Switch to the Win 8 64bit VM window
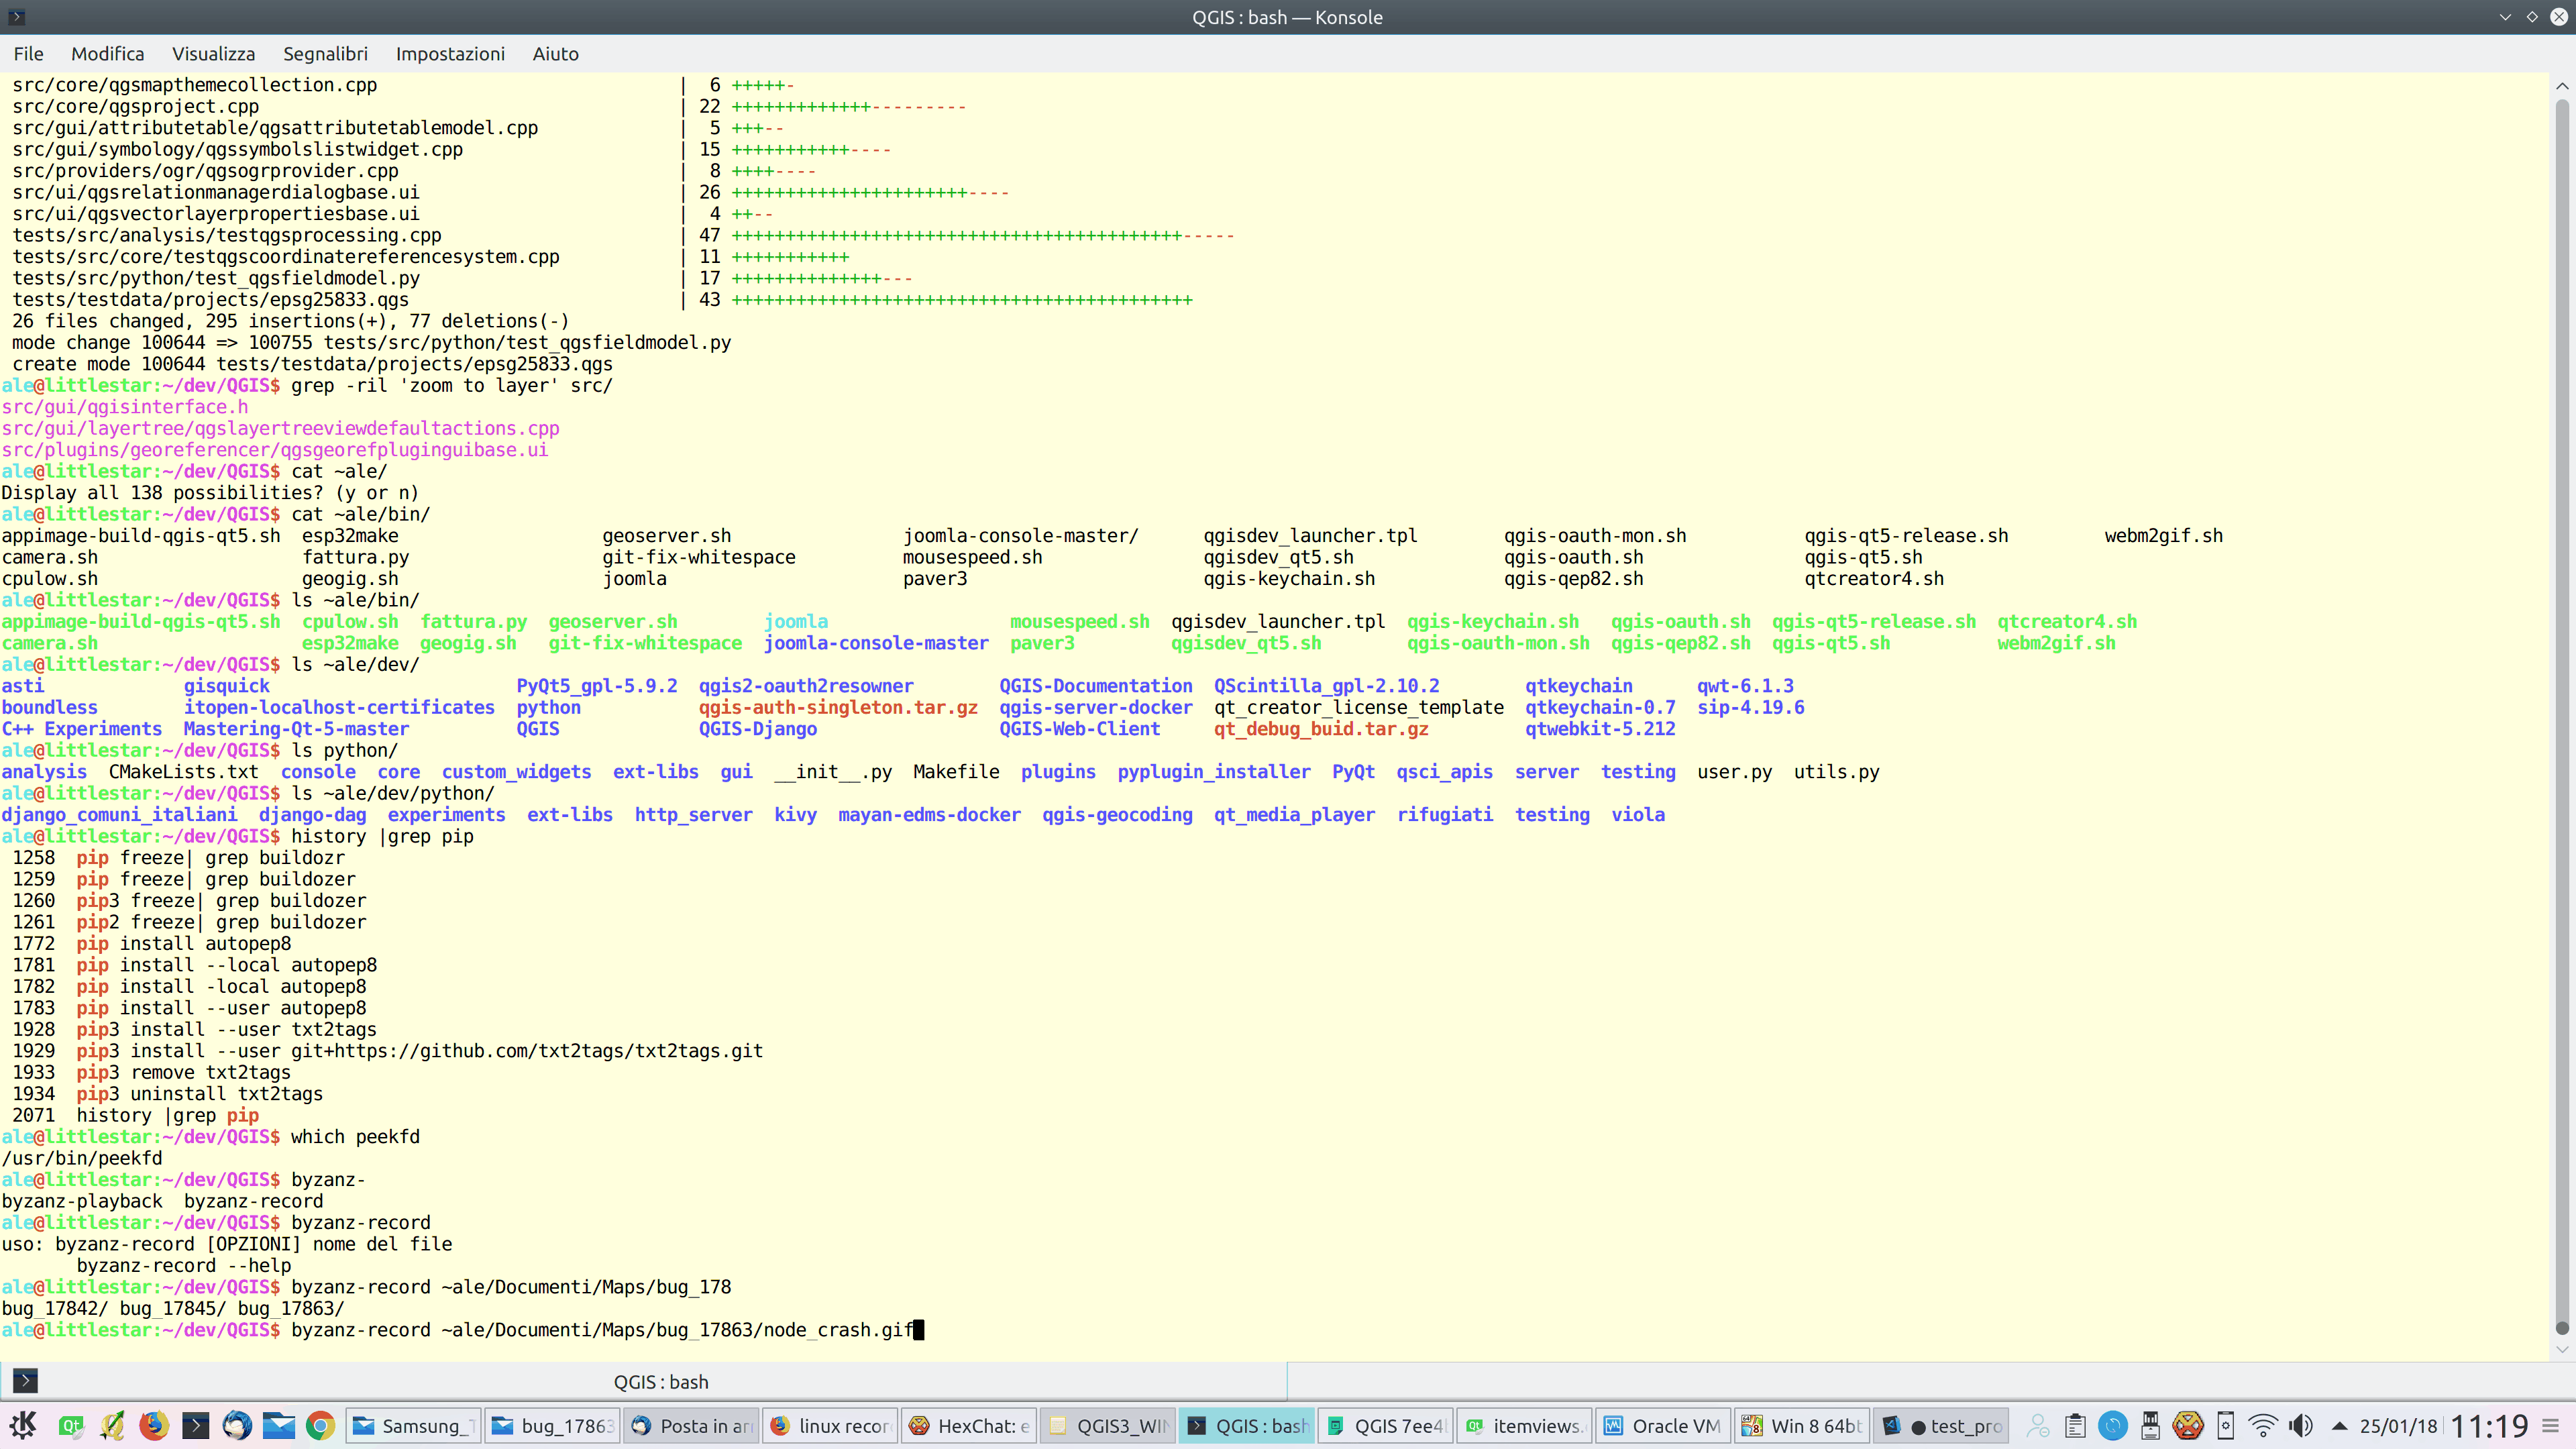2576x1449 pixels. 1803,1426
